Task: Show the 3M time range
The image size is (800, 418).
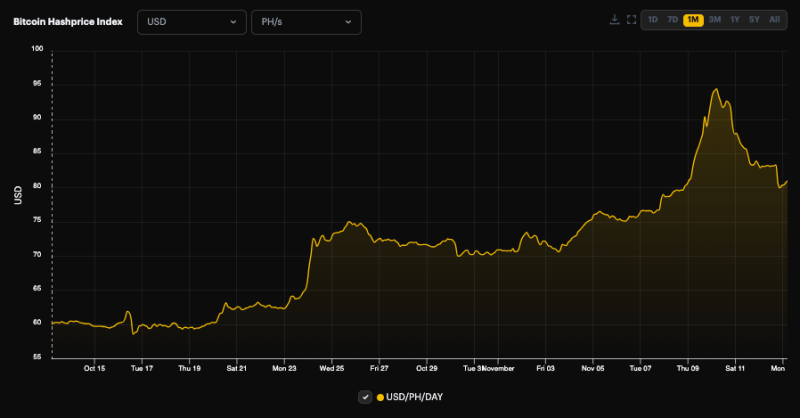Action: coord(714,20)
